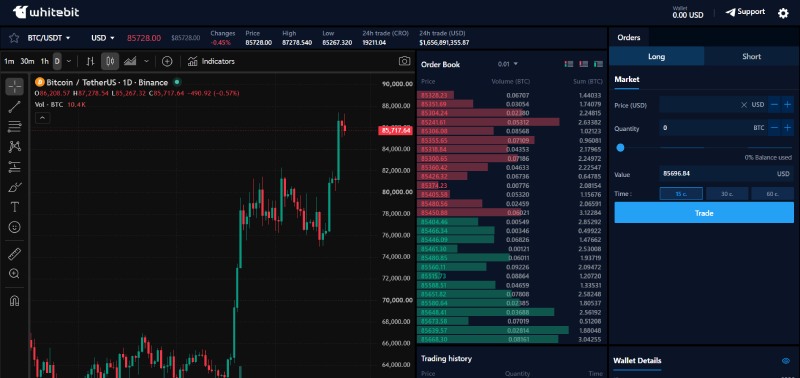
Task: Increase price with plus stepper
Action: (x=788, y=105)
